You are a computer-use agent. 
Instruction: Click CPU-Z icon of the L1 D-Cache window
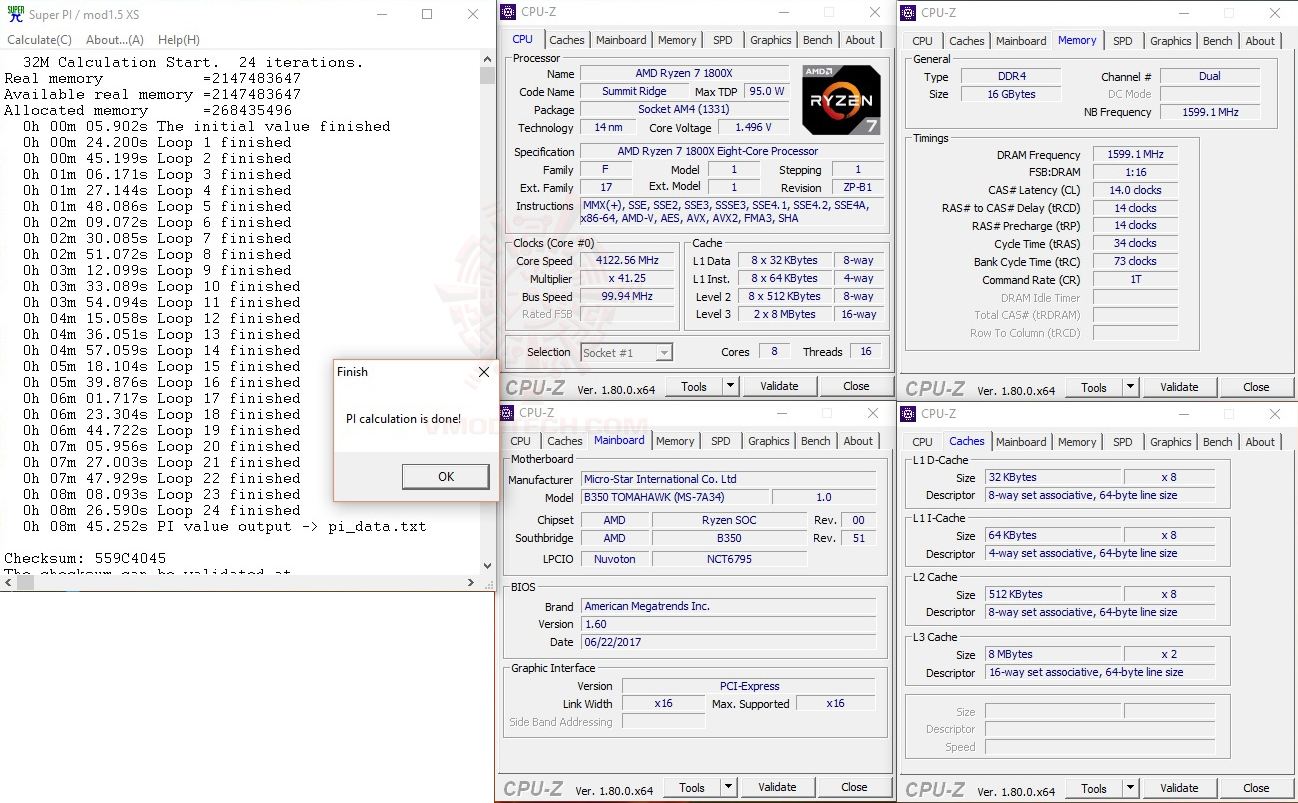[x=908, y=413]
